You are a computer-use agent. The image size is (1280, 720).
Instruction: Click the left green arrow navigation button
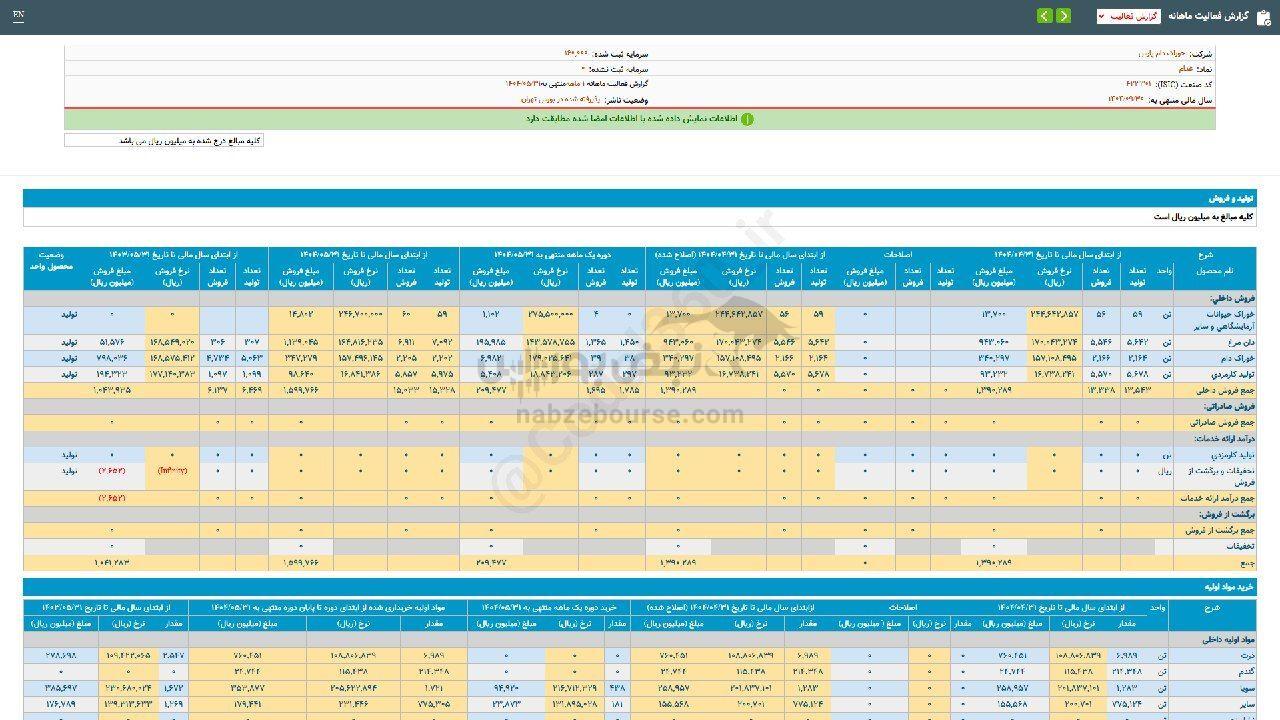pyautogui.click(x=1045, y=16)
